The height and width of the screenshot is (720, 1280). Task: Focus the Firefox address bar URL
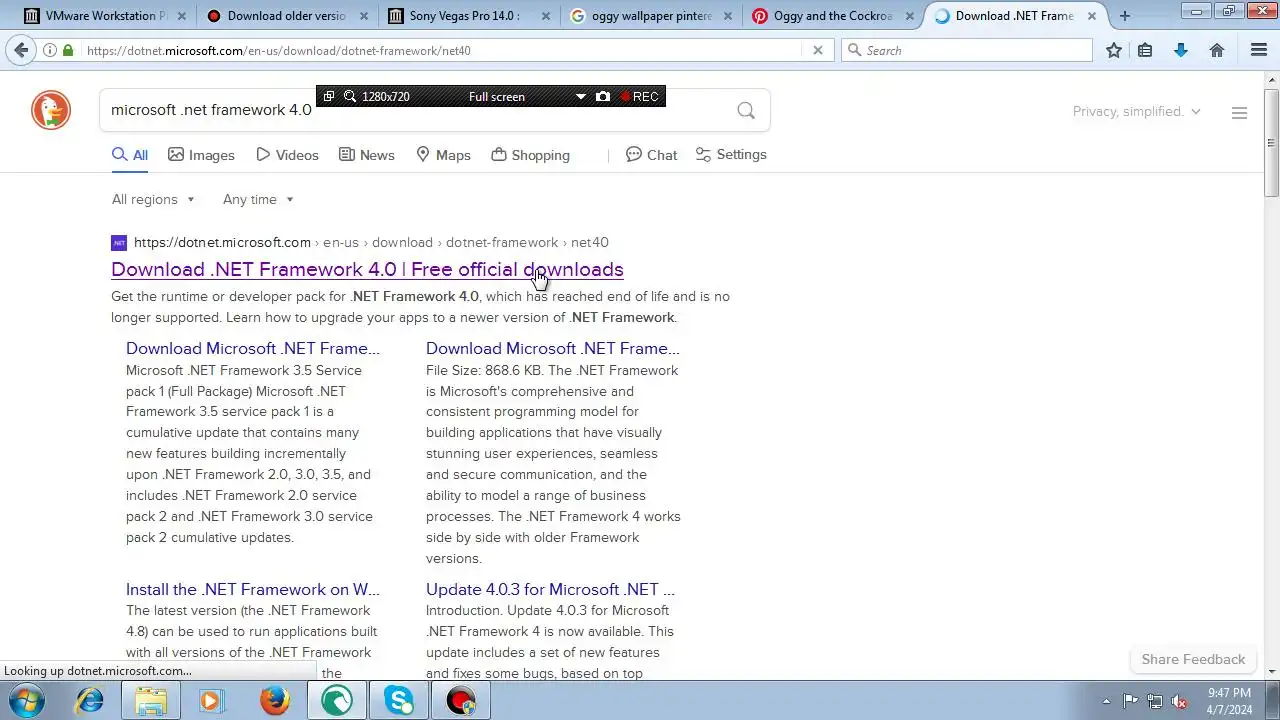pos(440,50)
